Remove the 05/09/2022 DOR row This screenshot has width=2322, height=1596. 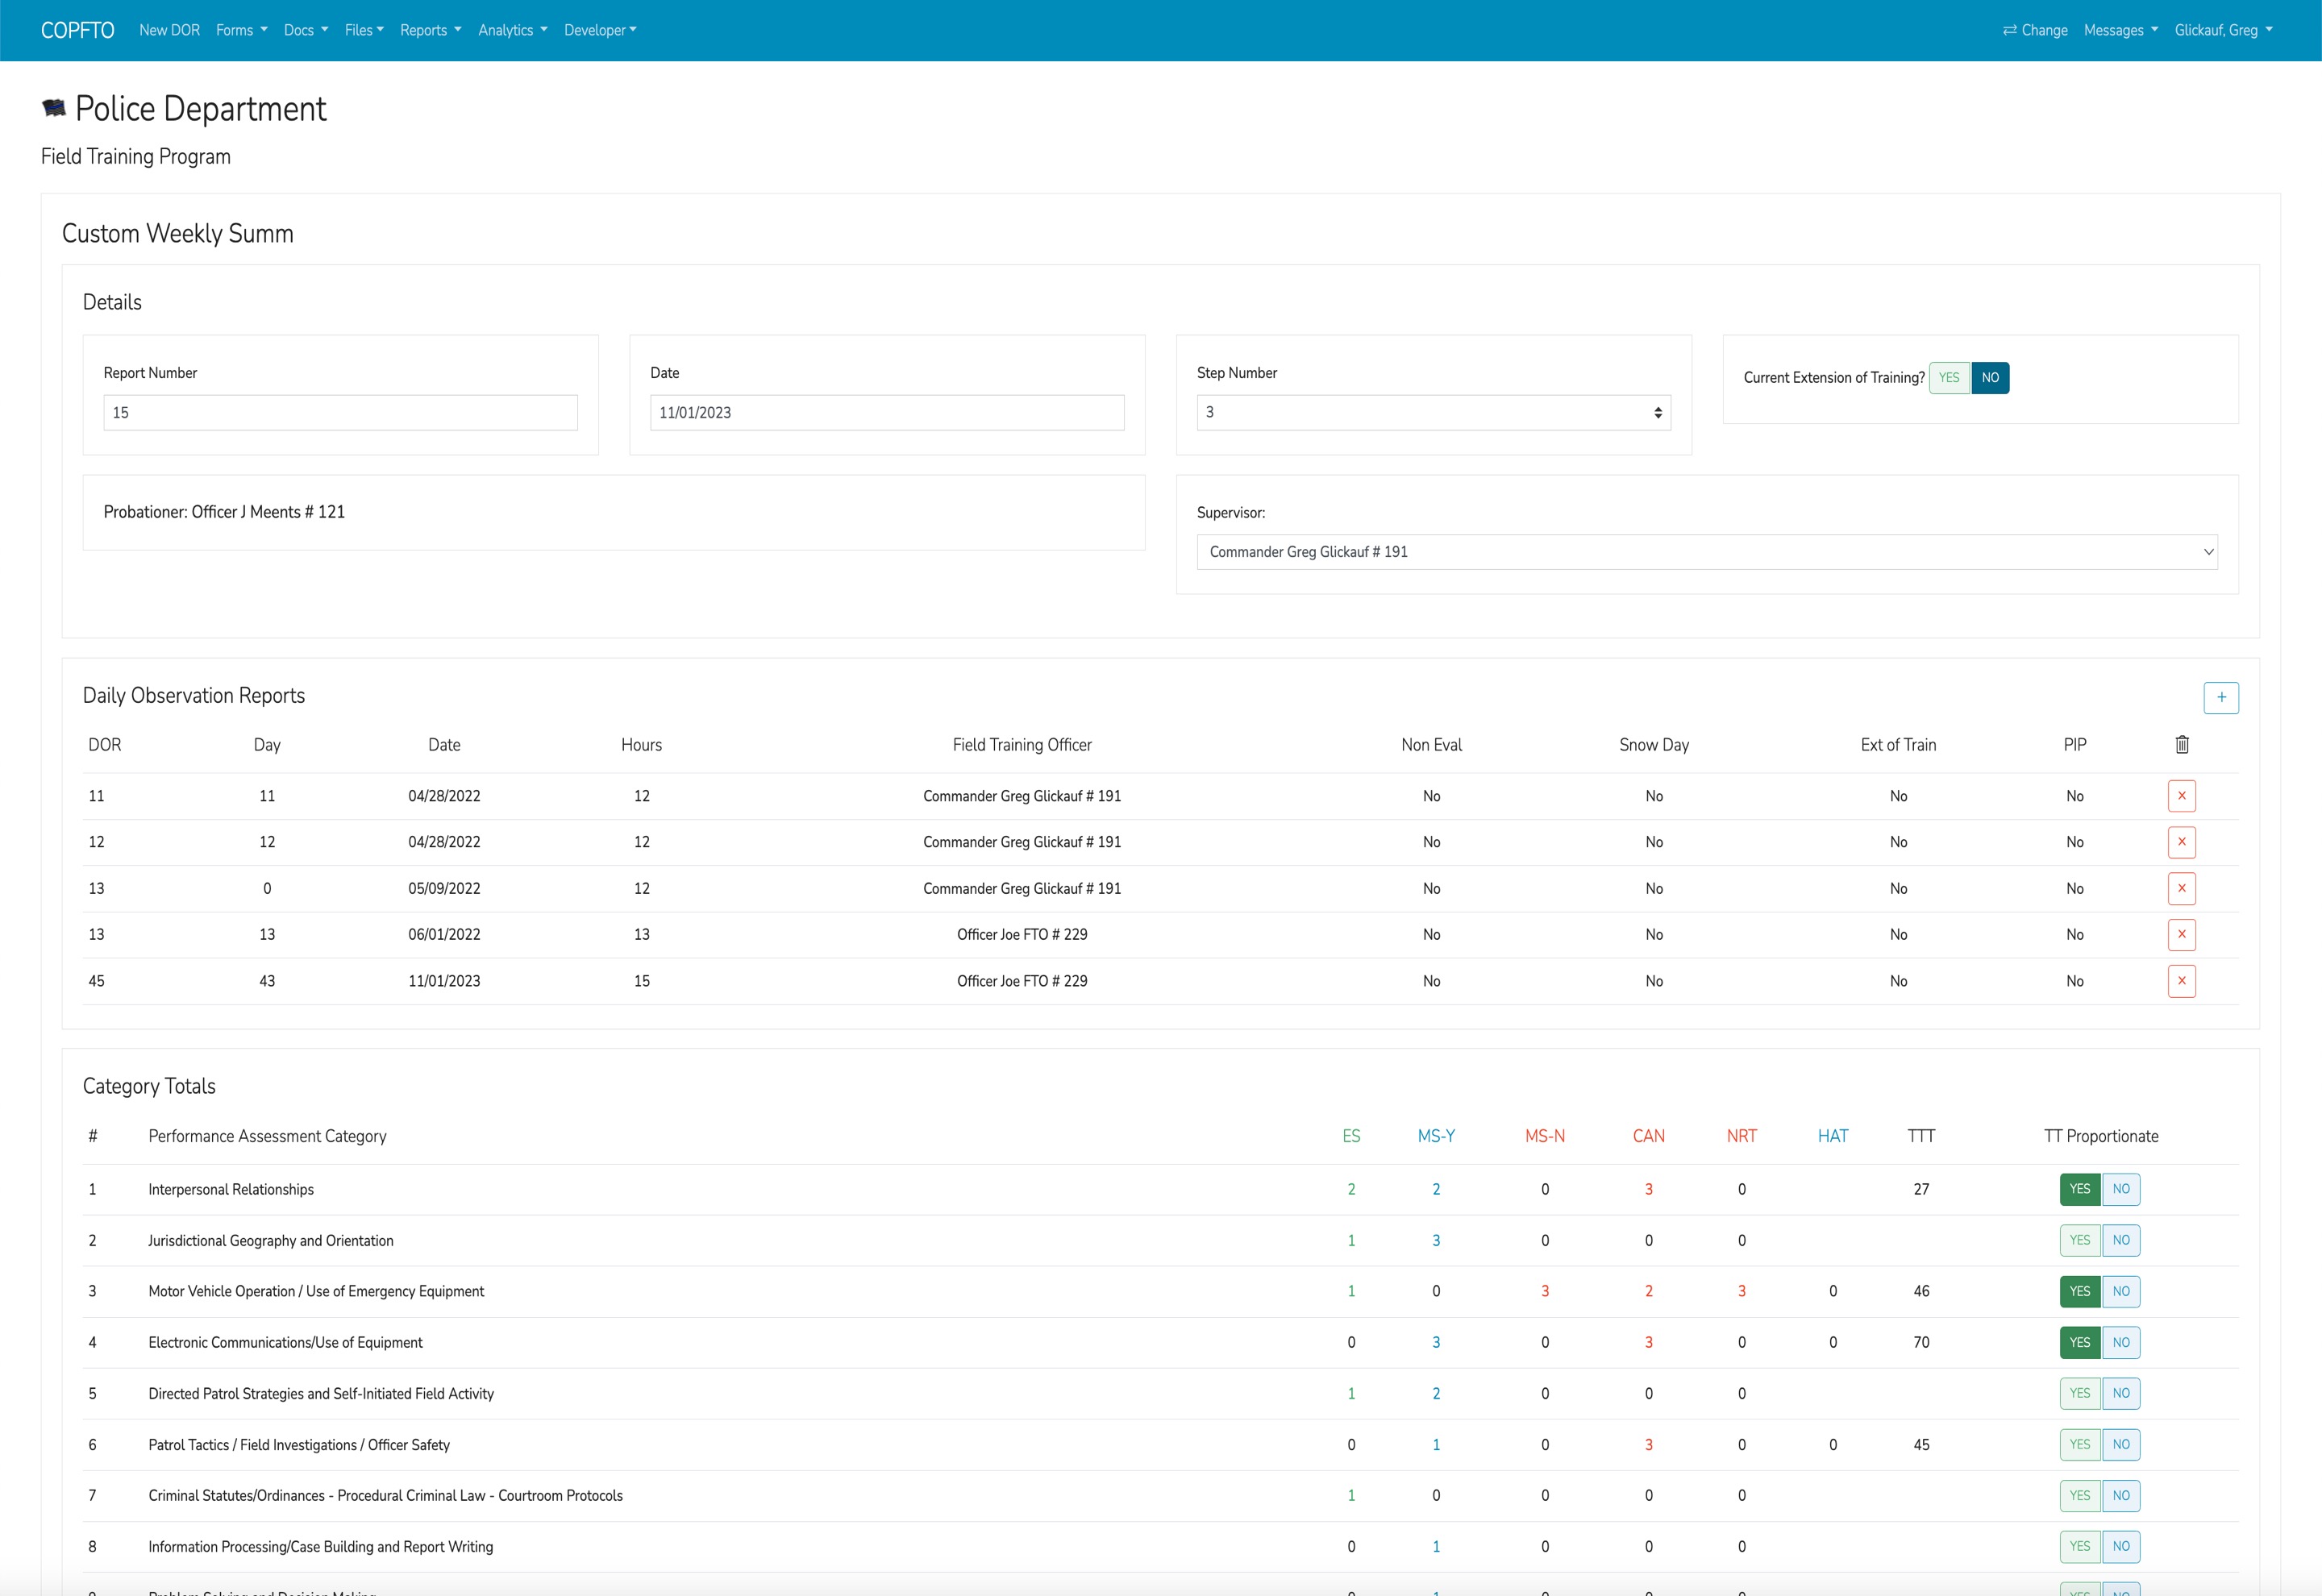(2181, 888)
